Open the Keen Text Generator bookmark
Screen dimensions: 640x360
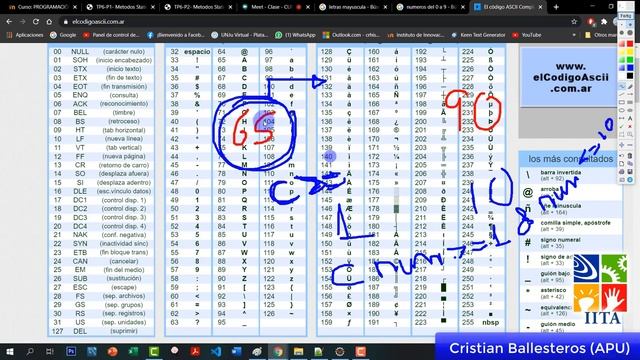478,35
